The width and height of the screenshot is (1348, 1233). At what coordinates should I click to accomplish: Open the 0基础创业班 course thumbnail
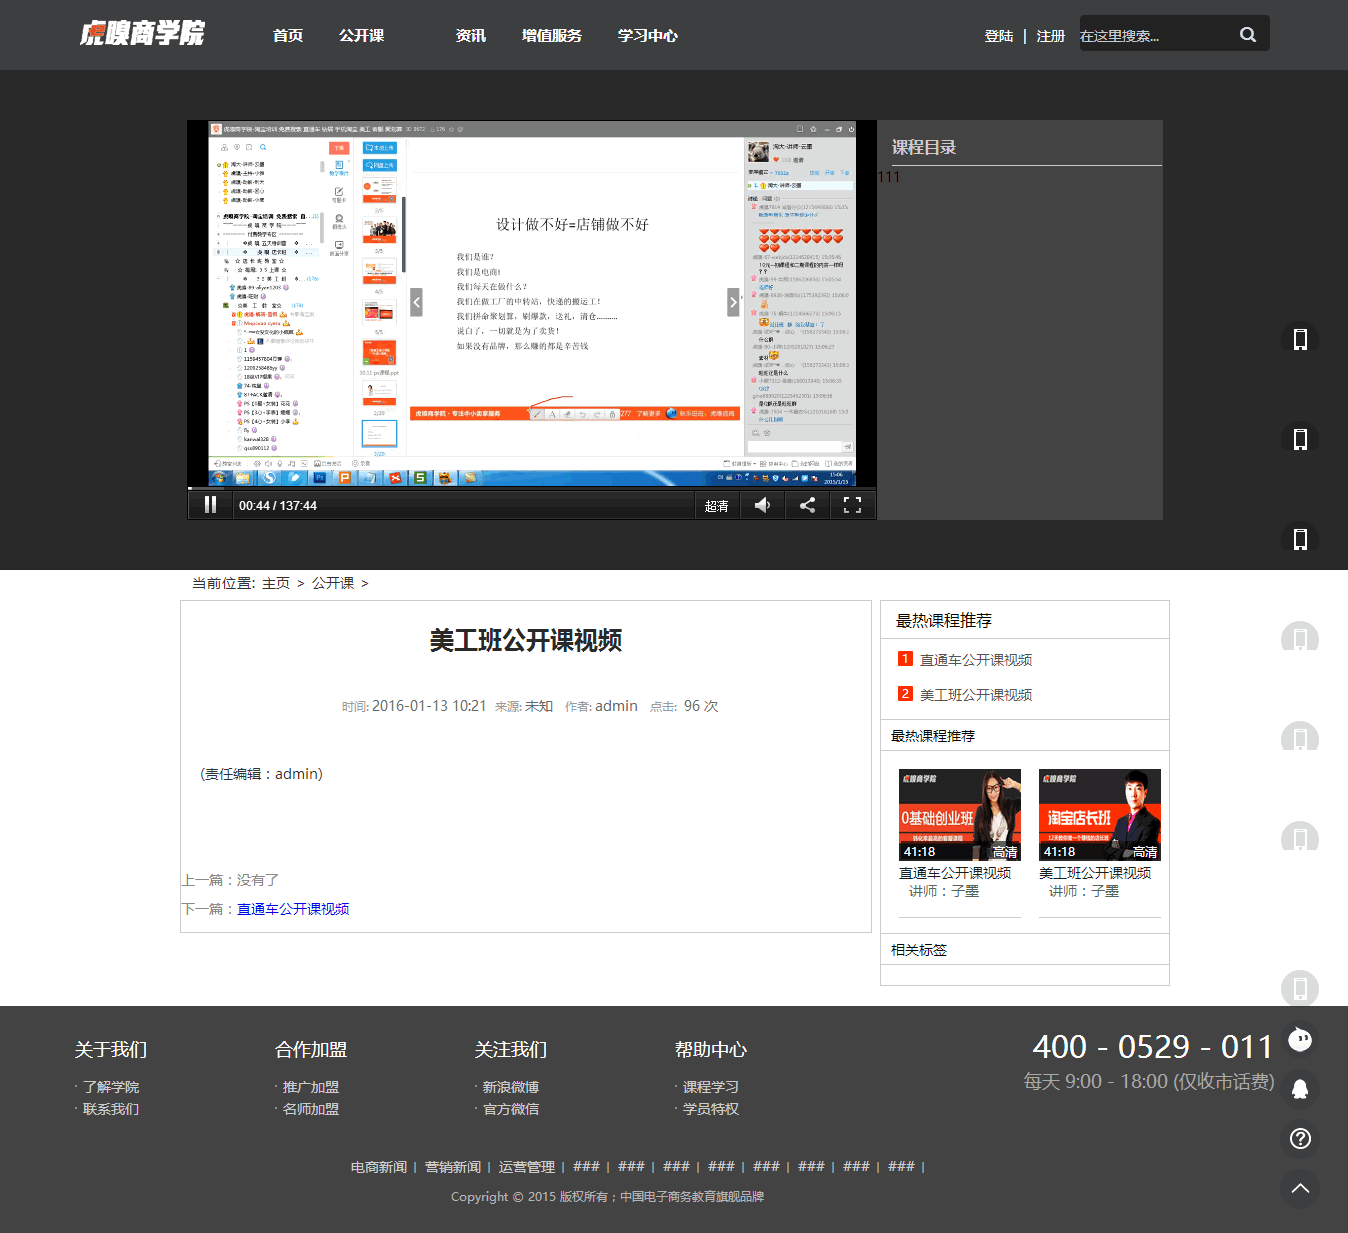click(x=959, y=814)
